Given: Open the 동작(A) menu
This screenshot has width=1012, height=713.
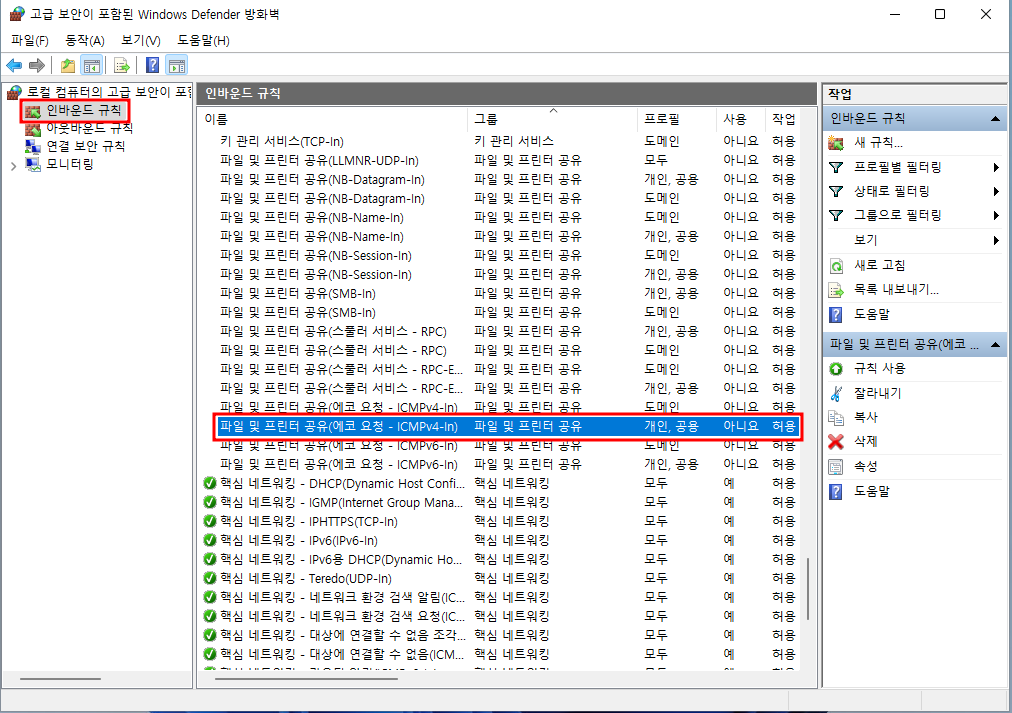Looking at the screenshot, I should point(85,41).
